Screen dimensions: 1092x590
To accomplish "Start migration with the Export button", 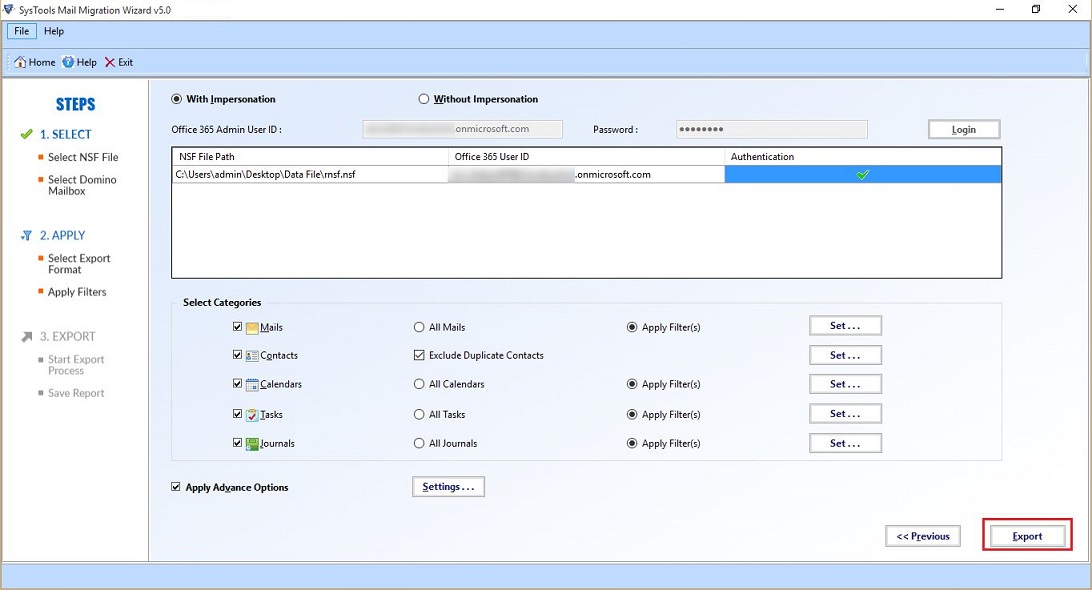I will [1027, 536].
